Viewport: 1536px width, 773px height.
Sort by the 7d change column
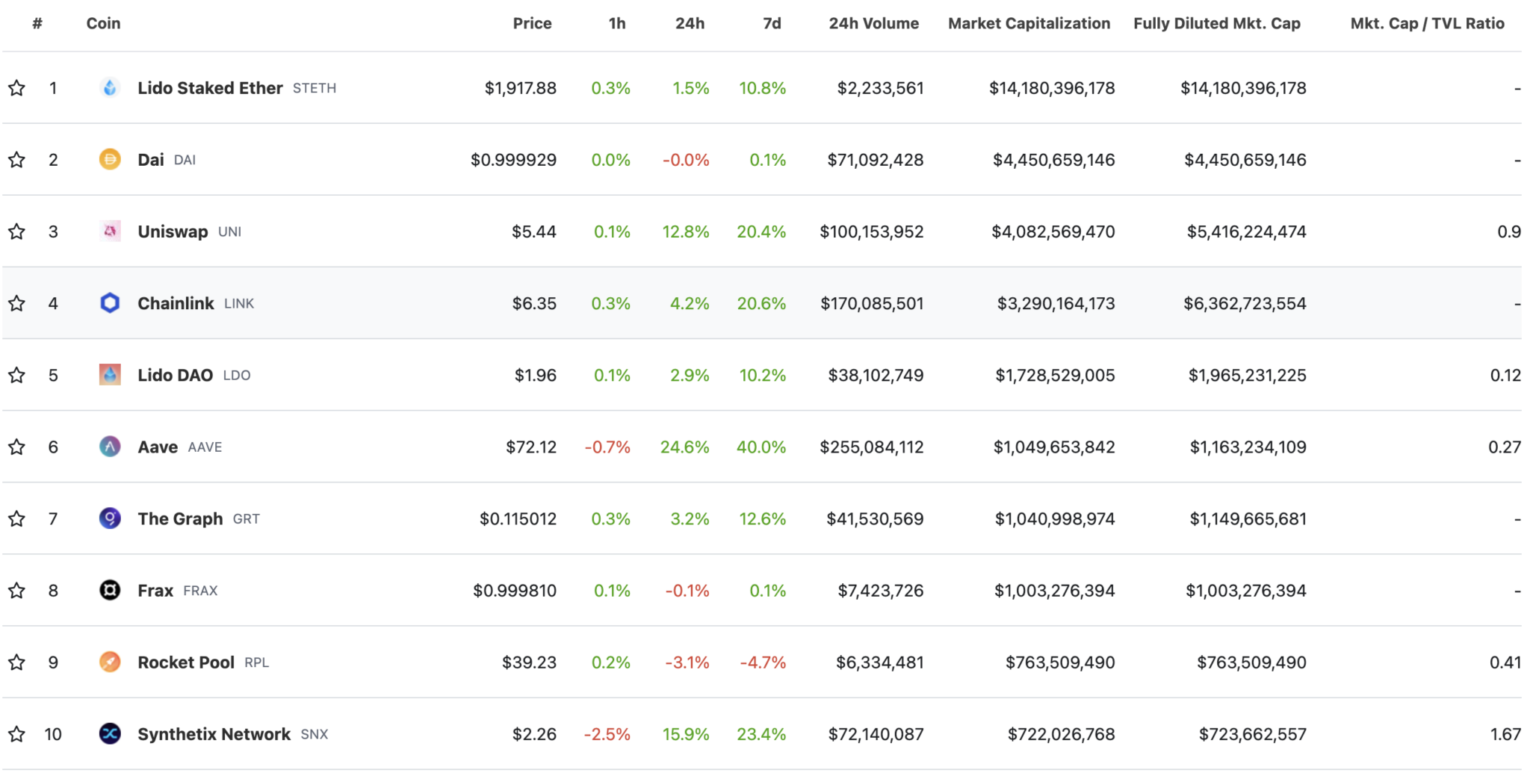coord(772,23)
